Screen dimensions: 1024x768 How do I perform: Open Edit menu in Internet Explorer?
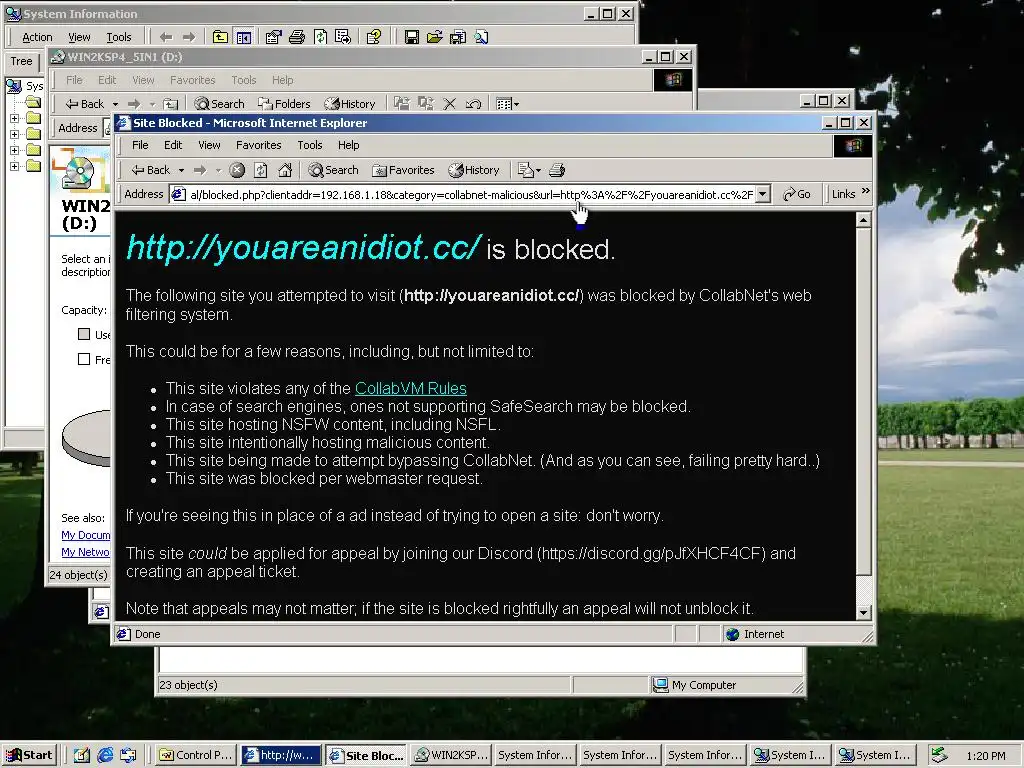[173, 145]
